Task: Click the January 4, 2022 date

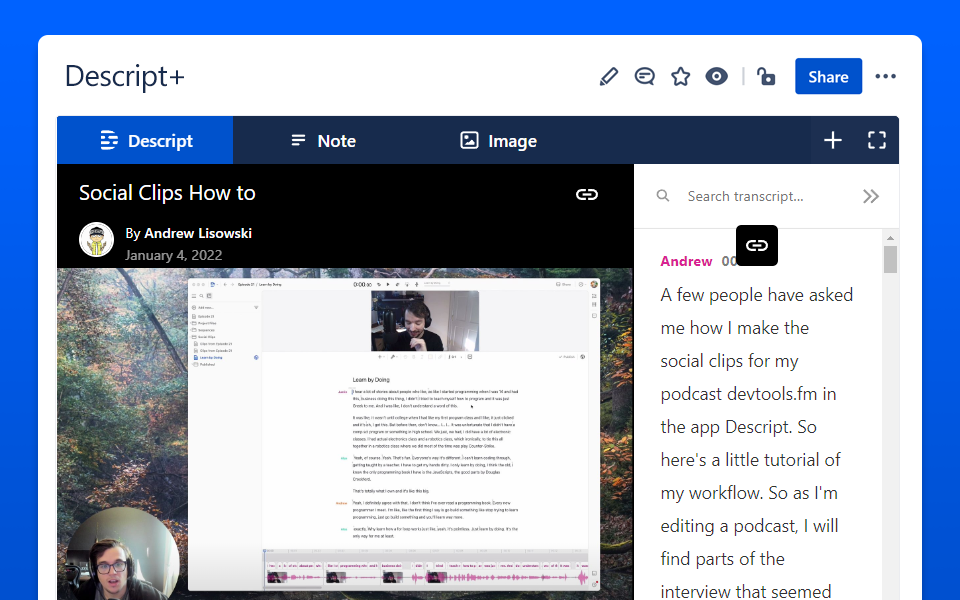Action: pyautogui.click(x=173, y=255)
